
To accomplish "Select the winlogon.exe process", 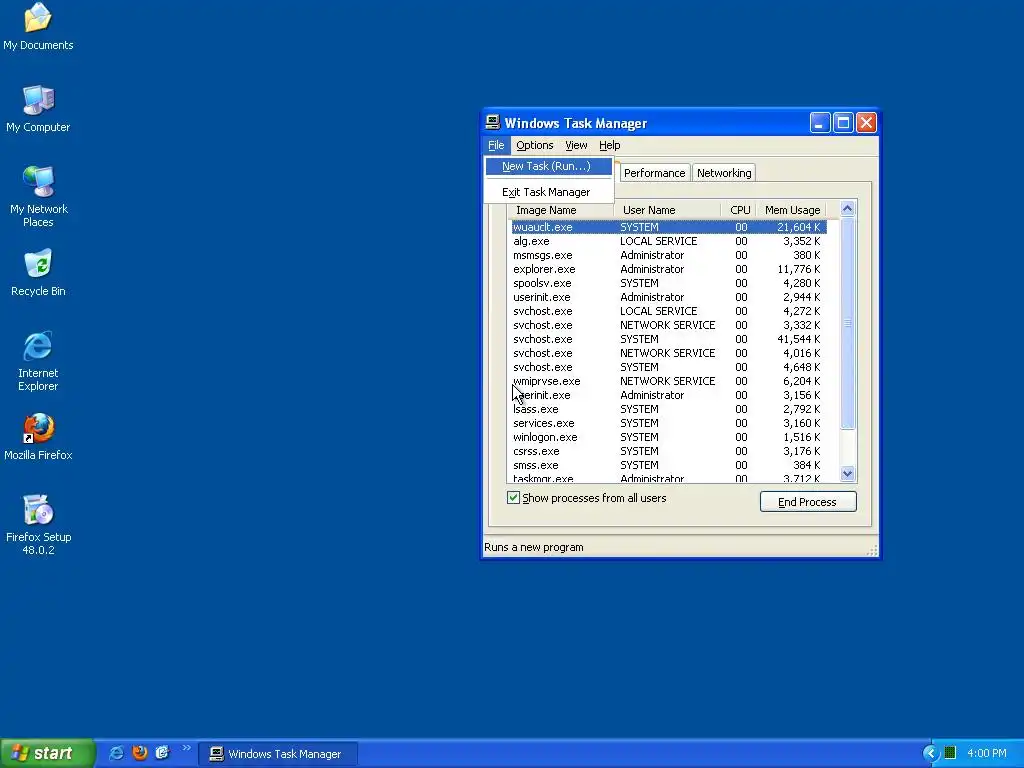I will 669,438.
